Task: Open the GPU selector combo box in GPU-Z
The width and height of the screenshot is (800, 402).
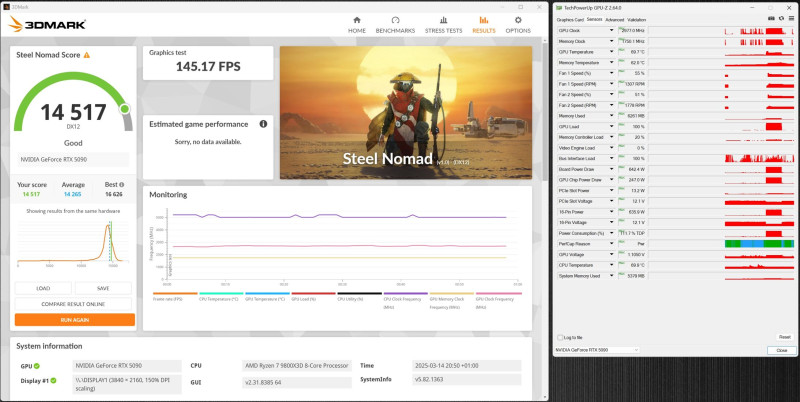Action: point(596,350)
